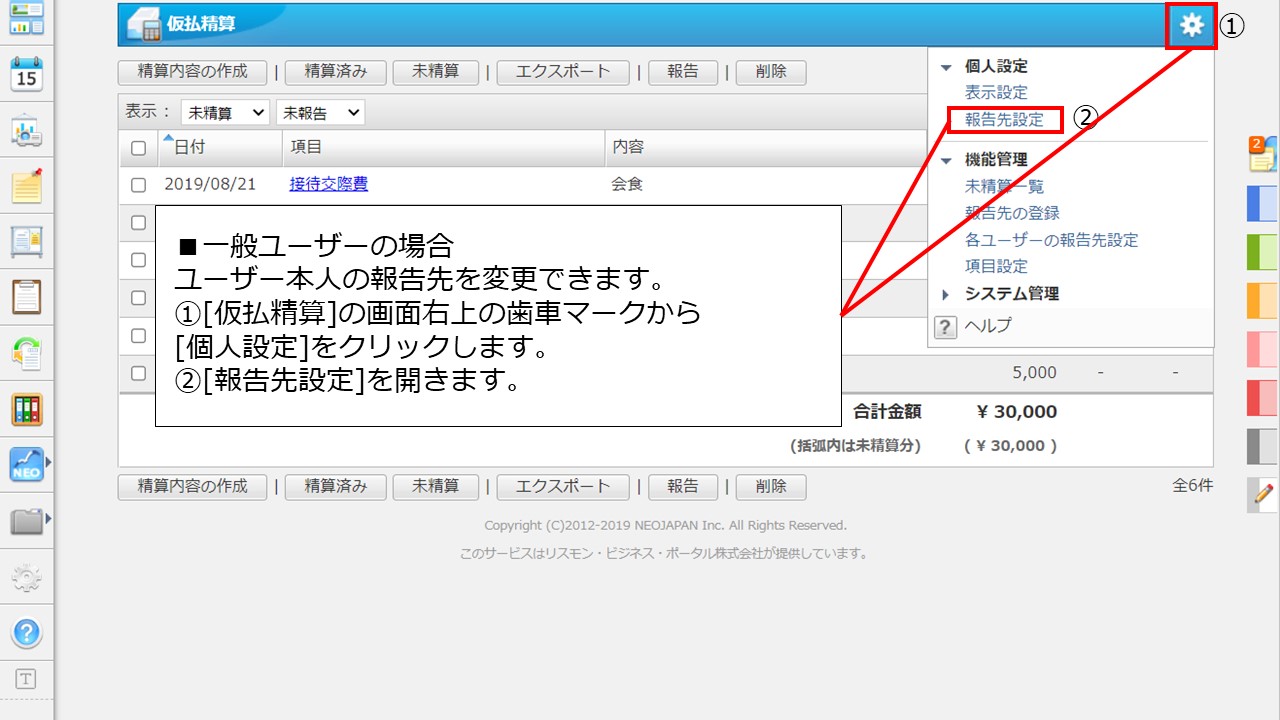The width and height of the screenshot is (1280, 720).
Task: Open the gear settings menu icon
Action: coord(1191,26)
